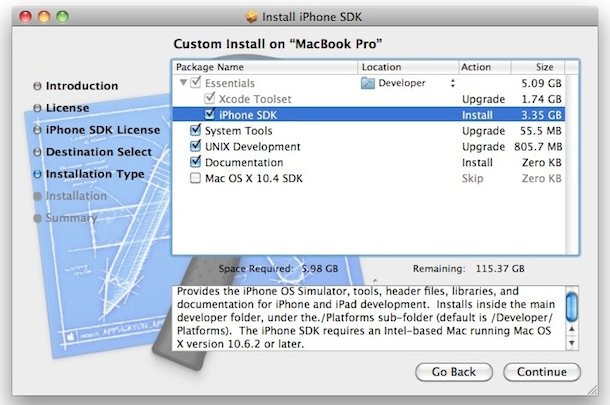Click the 5.09 GB Essentials size value
Image resolution: width=610 pixels, height=405 pixels.
[541, 83]
